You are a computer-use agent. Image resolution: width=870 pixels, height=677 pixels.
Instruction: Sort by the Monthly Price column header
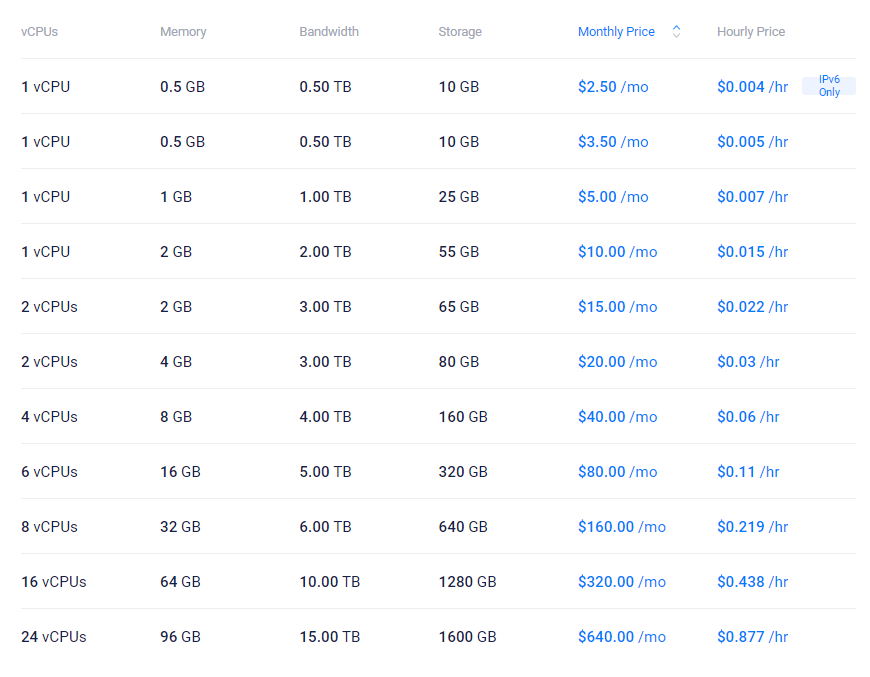coord(616,32)
